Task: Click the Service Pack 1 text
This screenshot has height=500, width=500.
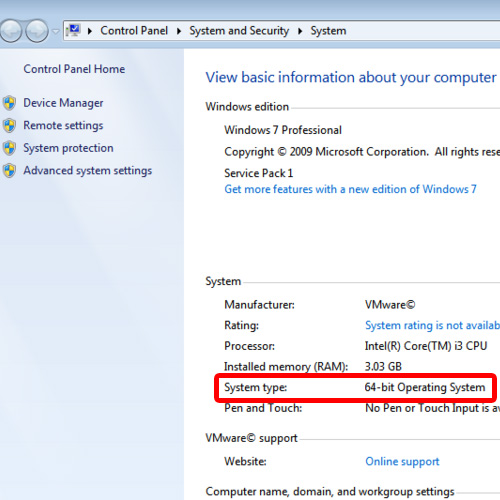Action: click(259, 173)
